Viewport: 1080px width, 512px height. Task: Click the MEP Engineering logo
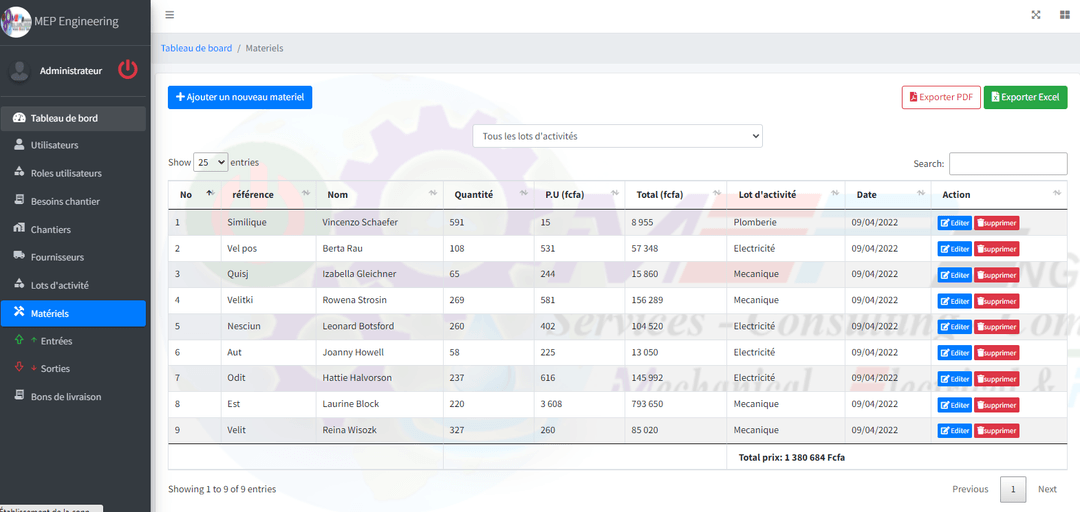click(16, 21)
